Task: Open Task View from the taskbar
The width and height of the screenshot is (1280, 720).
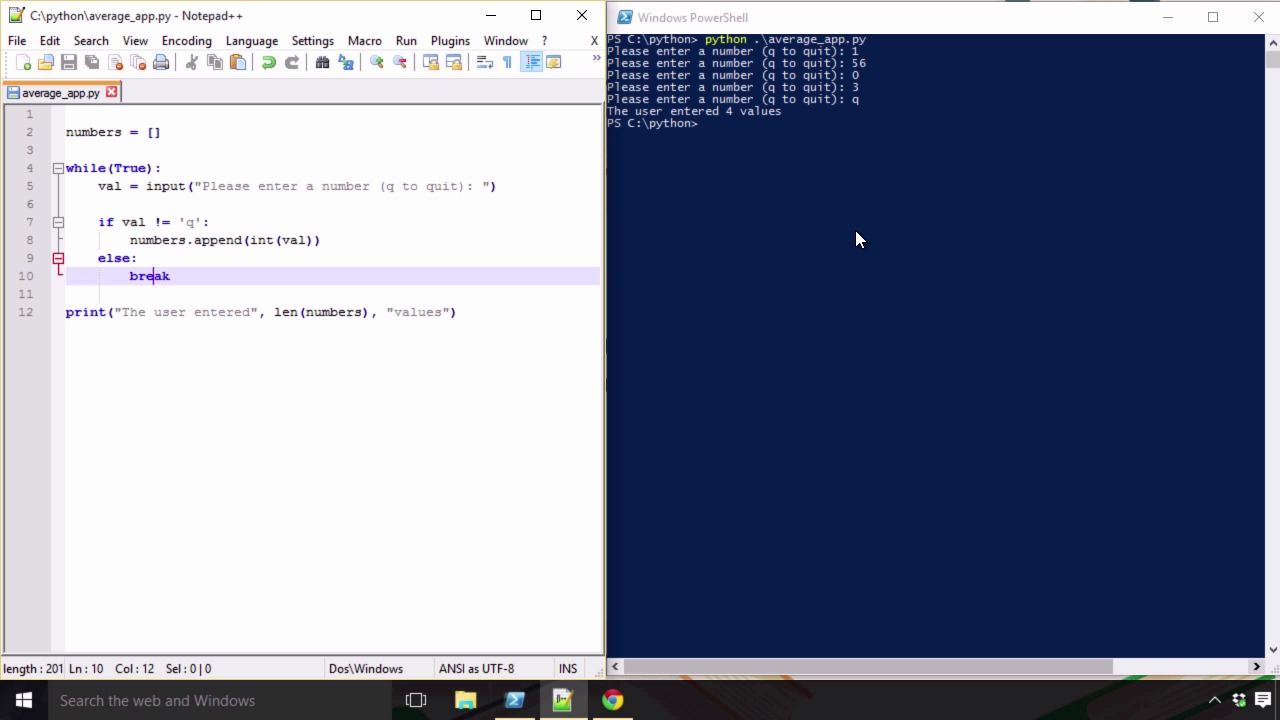Action: click(416, 700)
